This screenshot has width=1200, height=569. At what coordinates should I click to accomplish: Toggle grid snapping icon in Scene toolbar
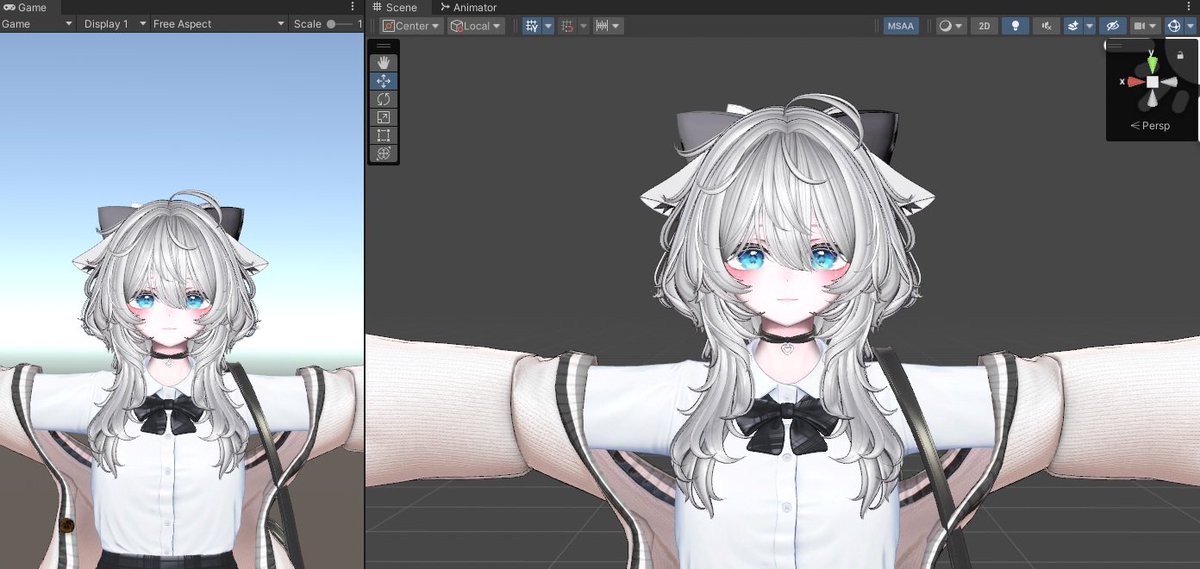click(x=532, y=26)
